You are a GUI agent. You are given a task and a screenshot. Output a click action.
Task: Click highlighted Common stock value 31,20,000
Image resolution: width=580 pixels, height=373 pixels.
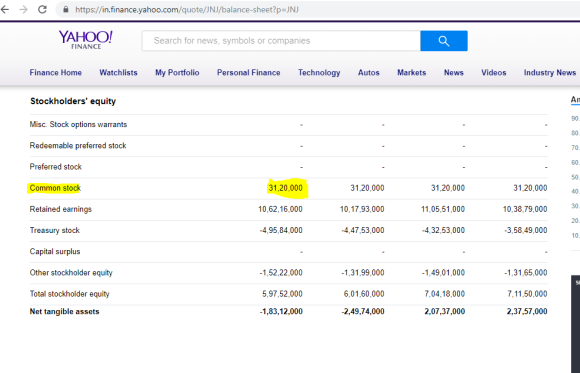point(286,188)
